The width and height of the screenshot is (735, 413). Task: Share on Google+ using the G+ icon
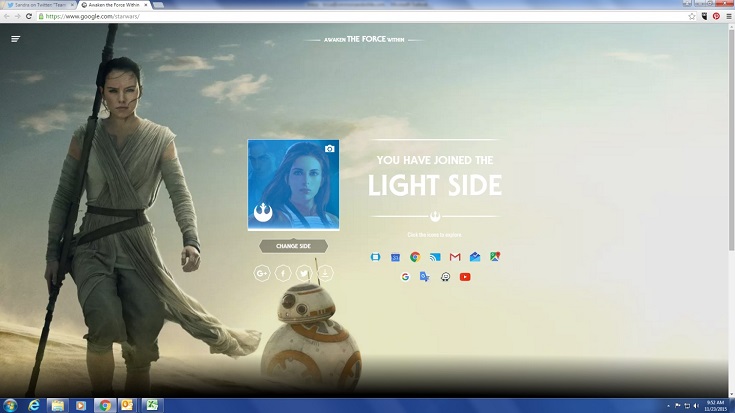click(x=262, y=273)
